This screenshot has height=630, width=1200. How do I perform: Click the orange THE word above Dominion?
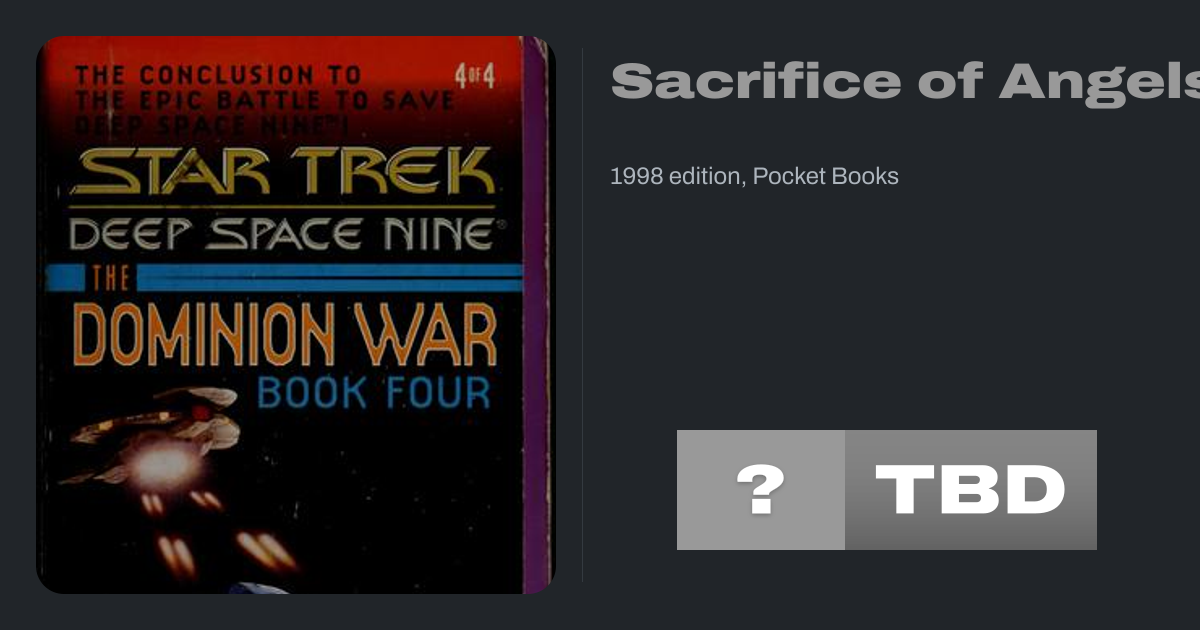(x=104, y=277)
